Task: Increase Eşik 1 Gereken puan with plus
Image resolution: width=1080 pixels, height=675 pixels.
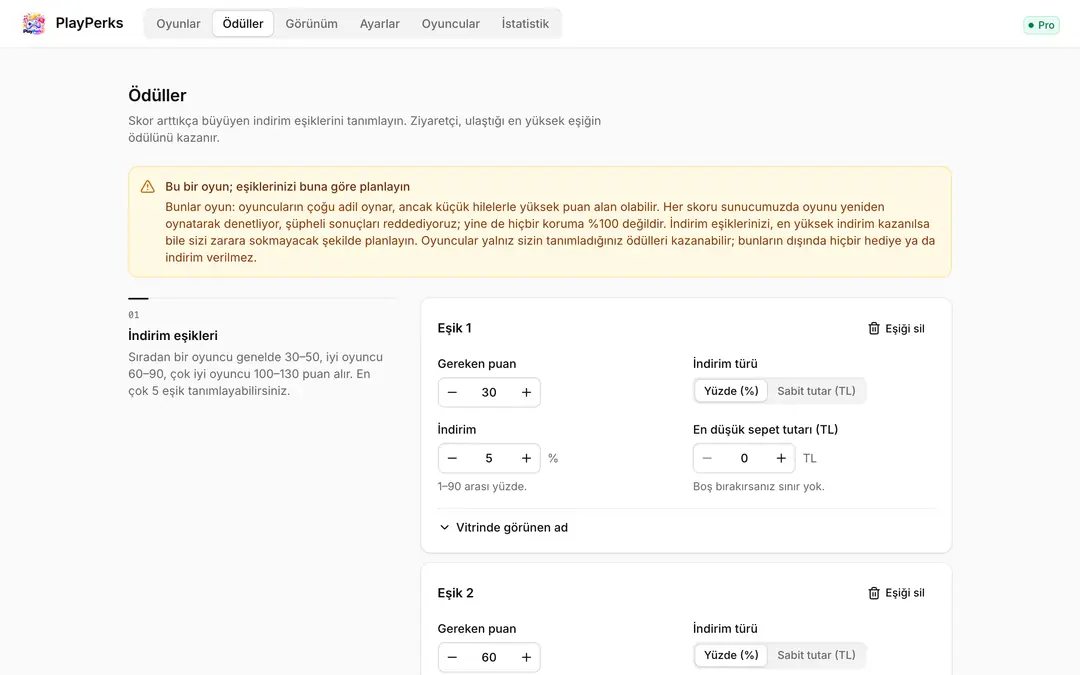Action: [526, 393]
